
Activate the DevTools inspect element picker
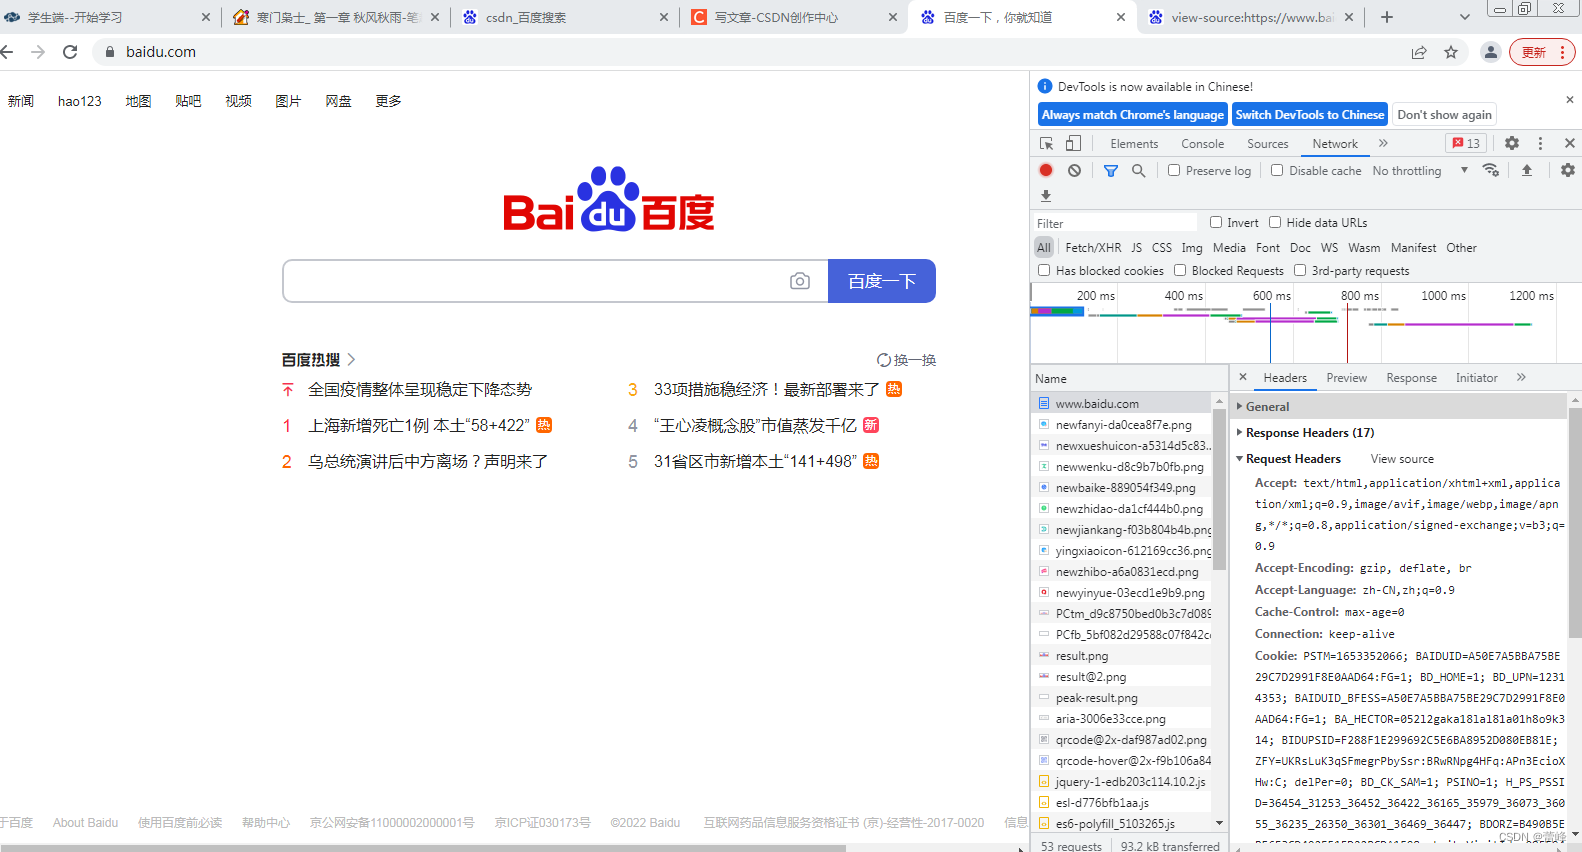1047,143
